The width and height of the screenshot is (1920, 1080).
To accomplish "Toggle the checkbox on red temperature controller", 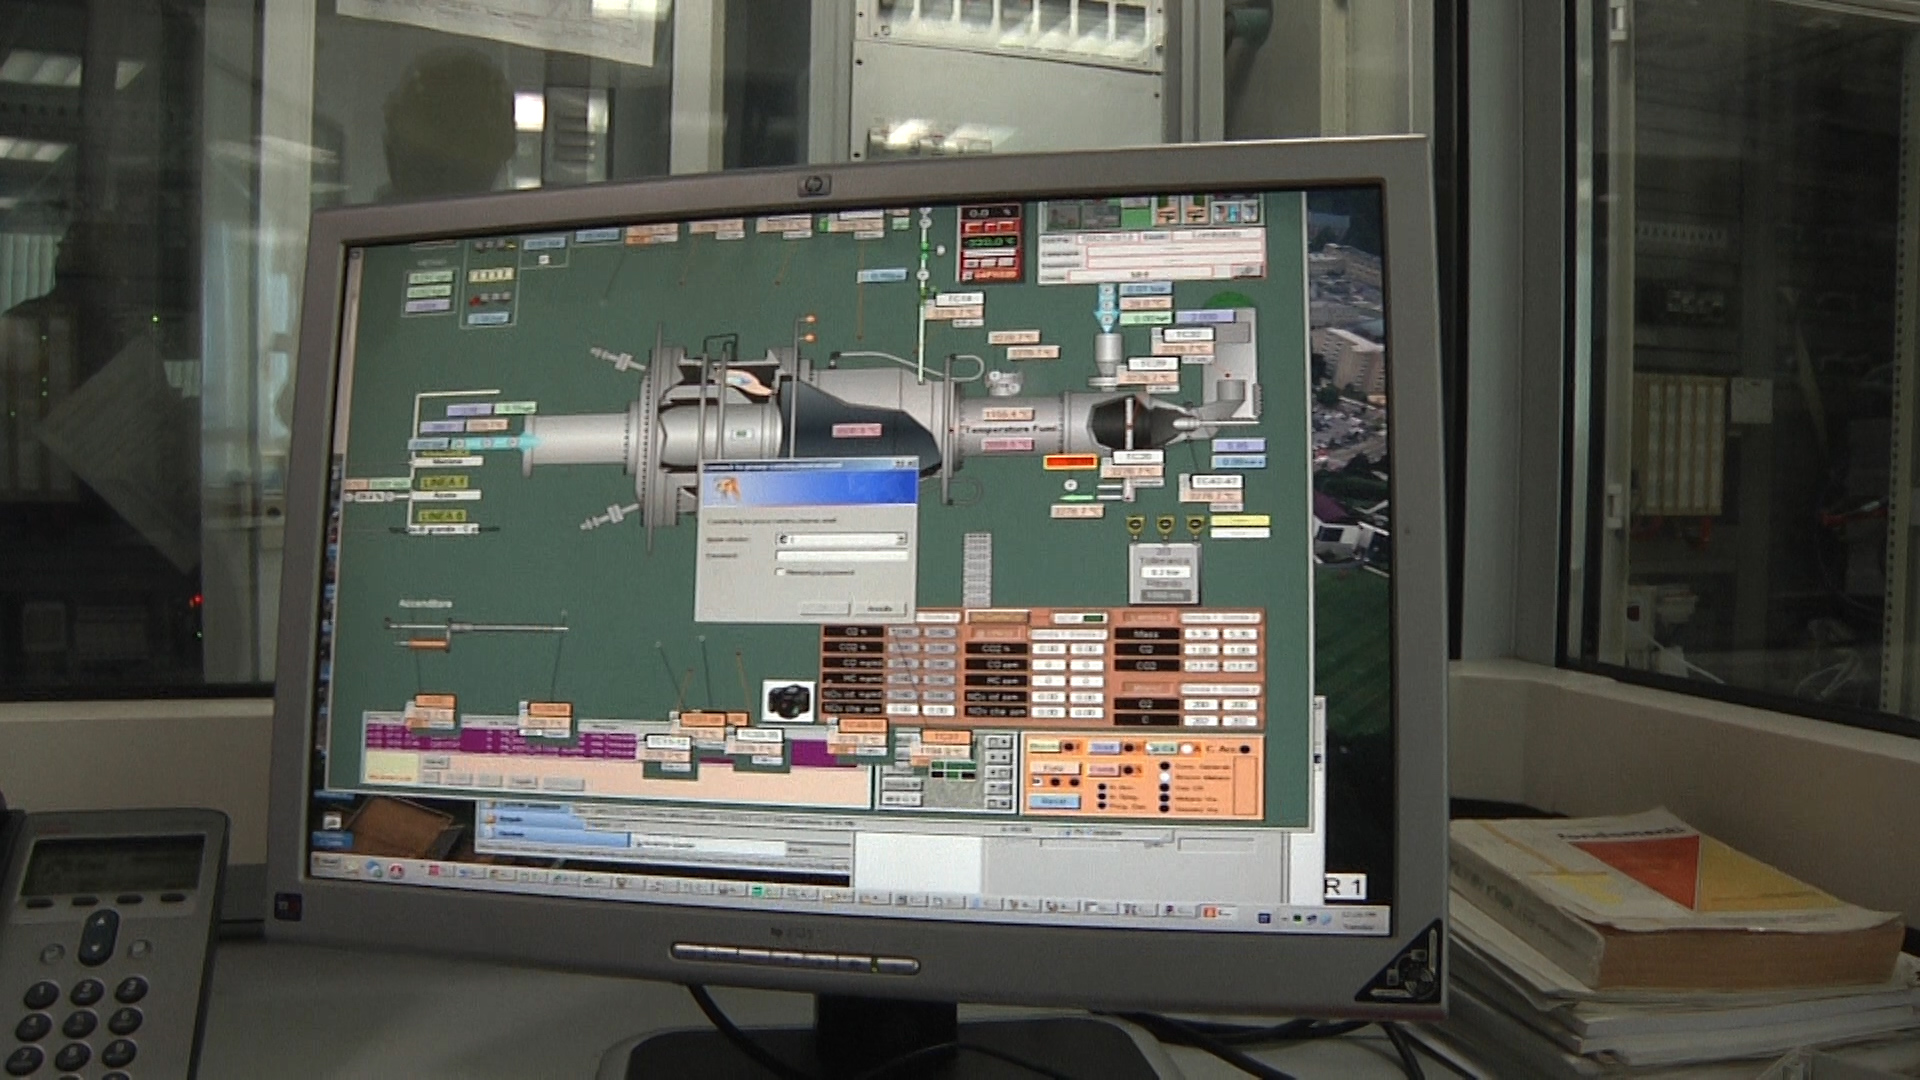I will pyautogui.click(x=967, y=274).
